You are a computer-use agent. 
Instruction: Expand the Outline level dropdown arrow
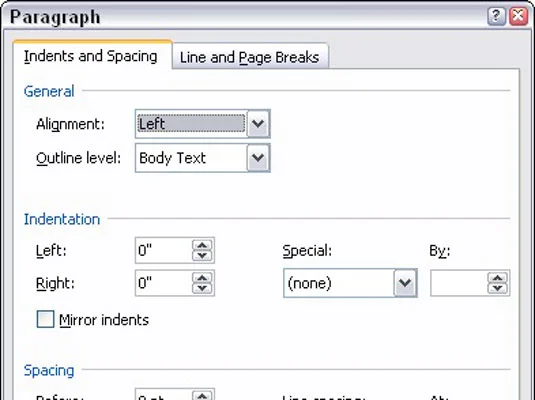pyautogui.click(x=258, y=158)
